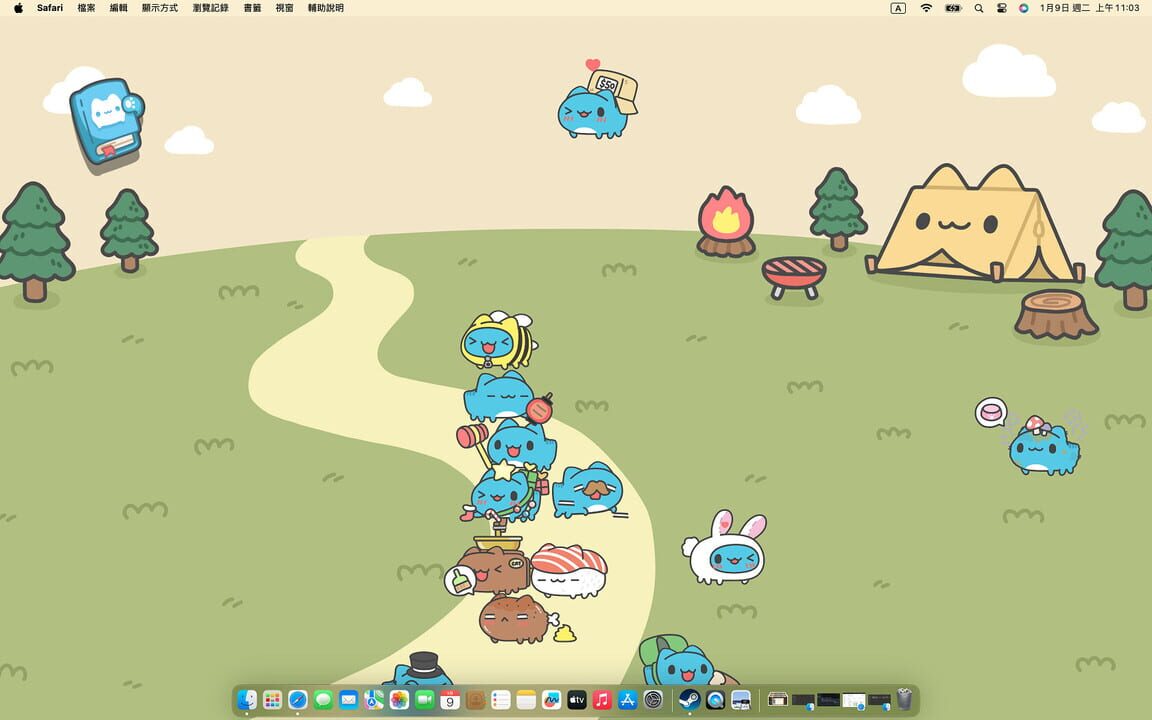Launch Steam from the Dock
Viewport: 1152px width, 720px height.
click(x=688, y=700)
